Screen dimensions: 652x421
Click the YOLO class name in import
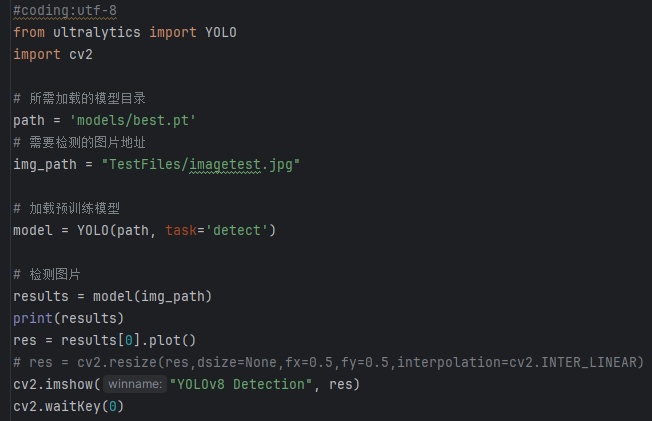(220, 33)
